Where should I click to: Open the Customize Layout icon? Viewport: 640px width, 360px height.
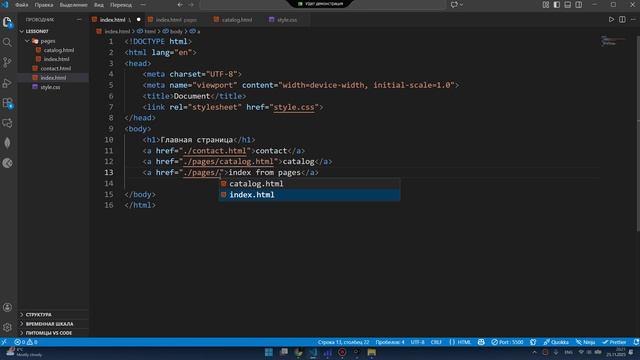coord(546,5)
